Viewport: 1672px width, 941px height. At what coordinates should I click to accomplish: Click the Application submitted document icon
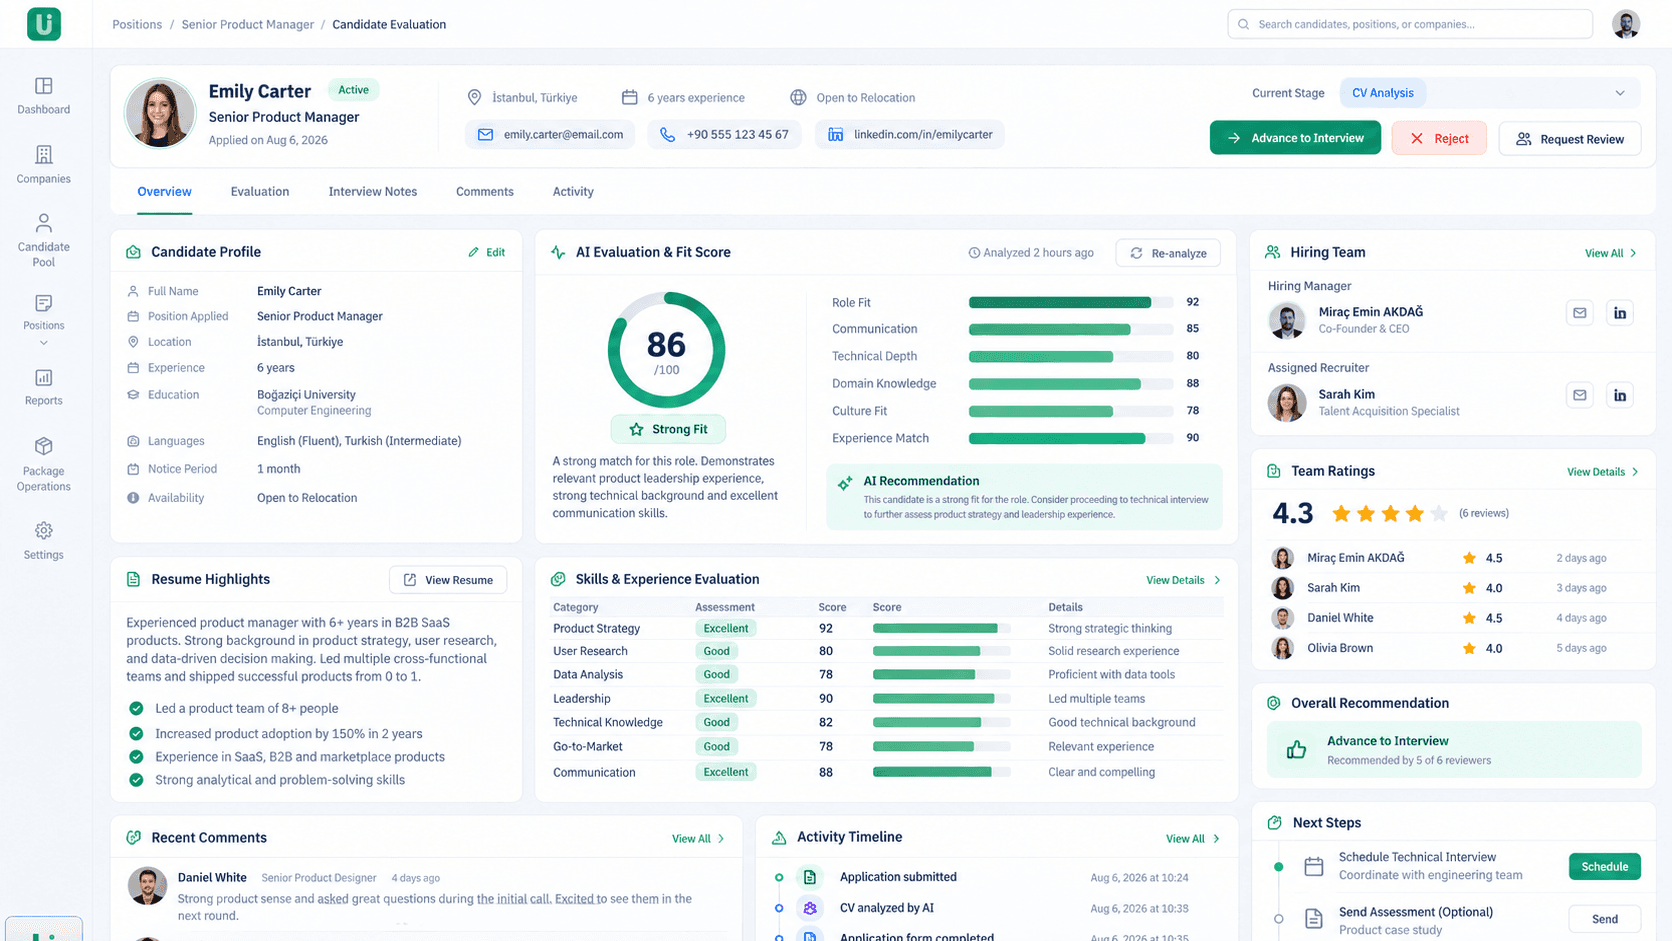810,877
